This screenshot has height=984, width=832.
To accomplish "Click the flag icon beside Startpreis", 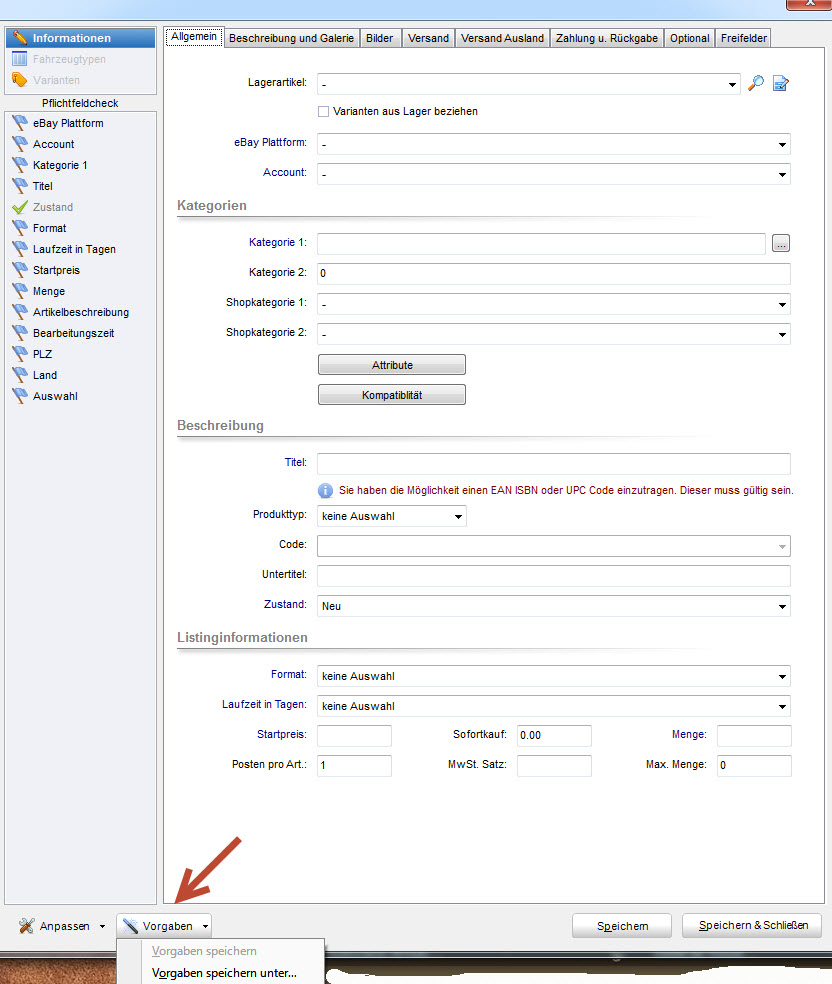I will tap(19, 270).
